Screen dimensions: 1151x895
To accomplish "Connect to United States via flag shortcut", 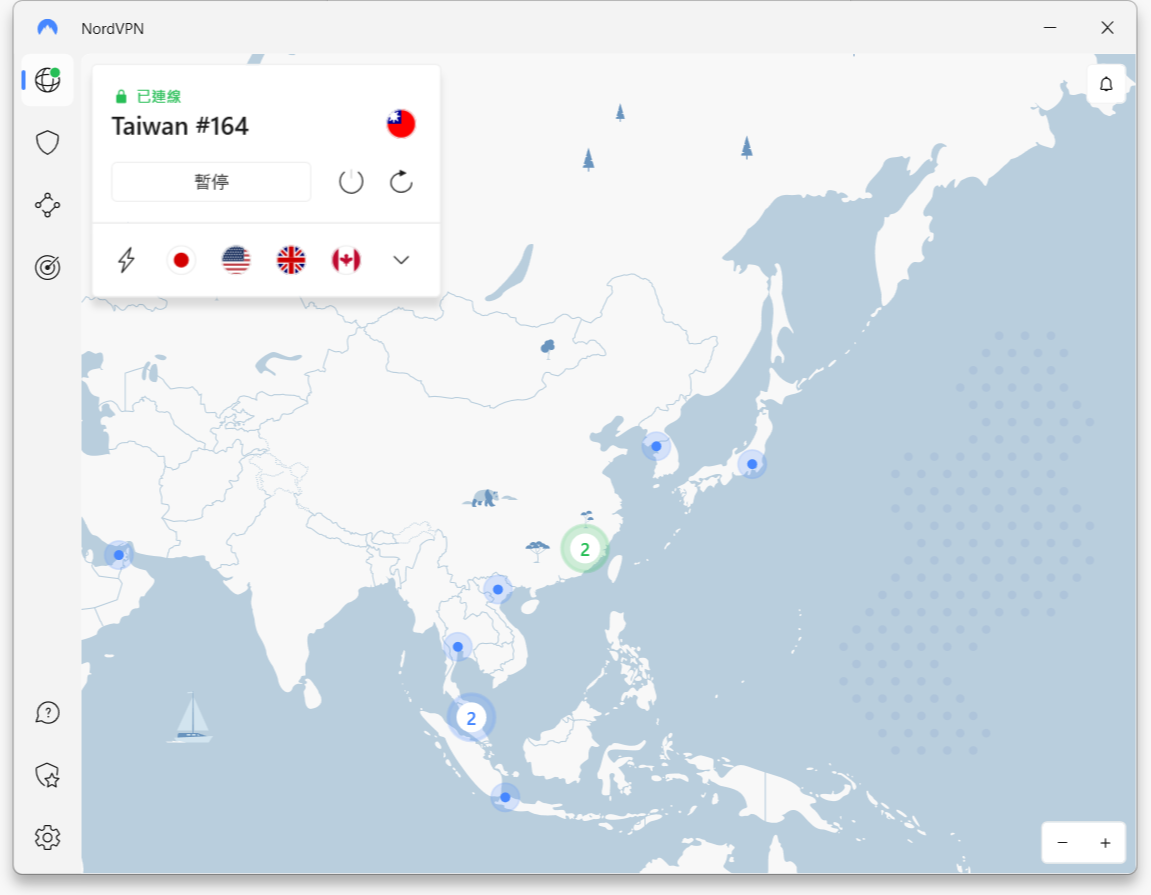I will pyautogui.click(x=236, y=260).
